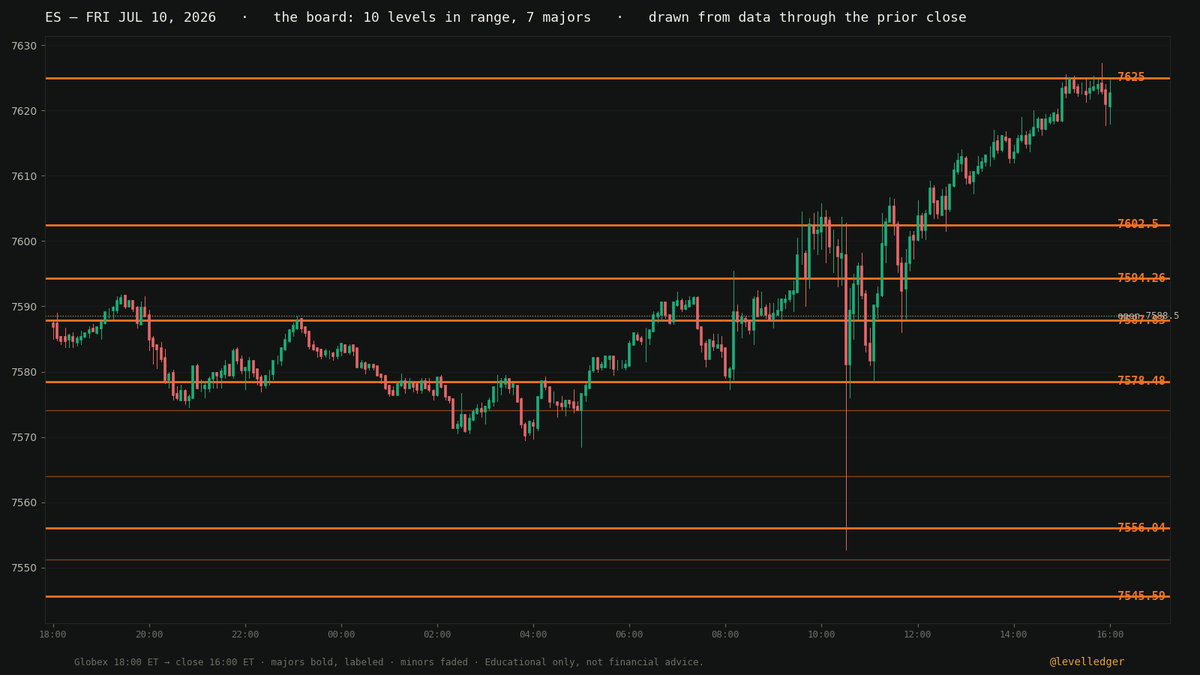Viewport: 1200px width, 675px height.
Task: Click the 7594.26 level label
Action: click(1141, 278)
